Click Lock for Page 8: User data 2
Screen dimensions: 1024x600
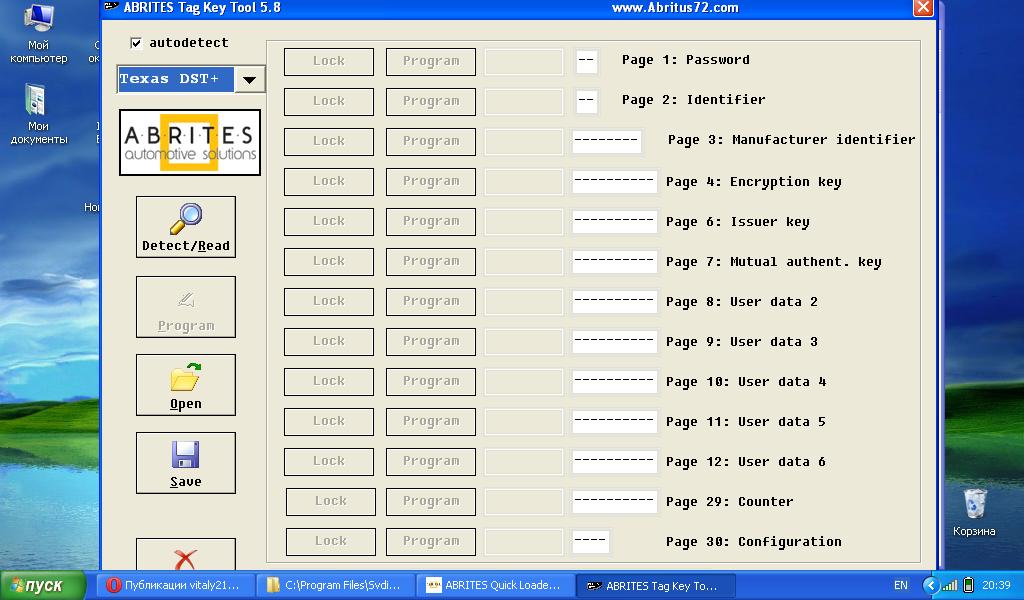coord(328,302)
